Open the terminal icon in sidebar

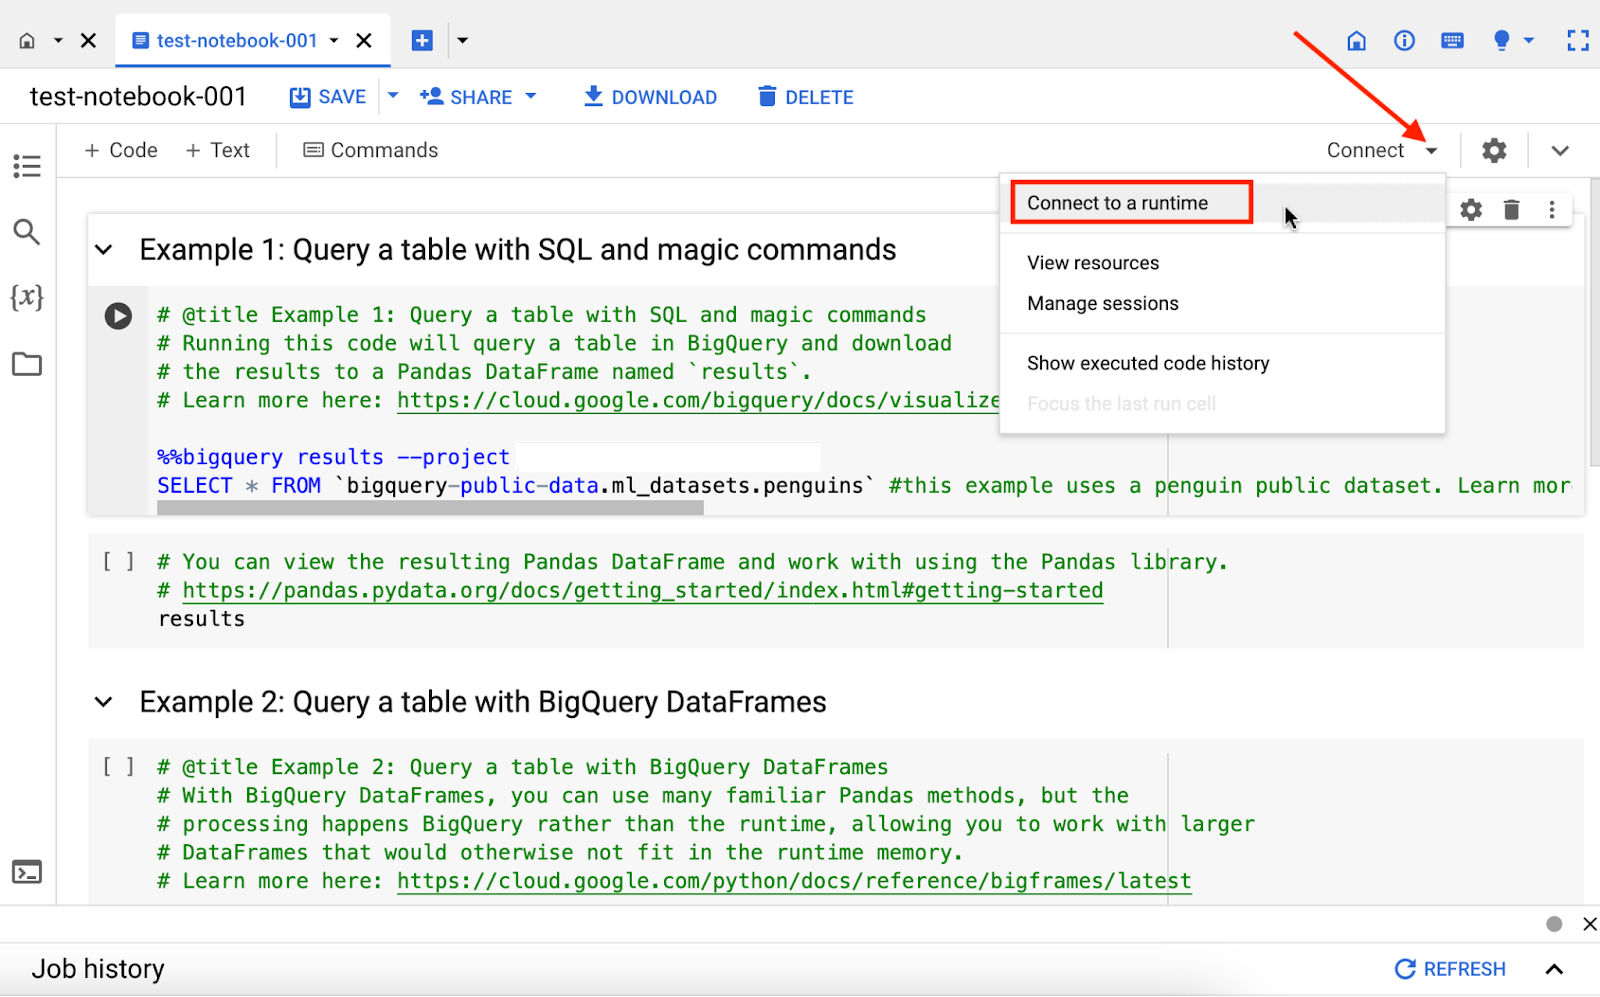[27, 872]
